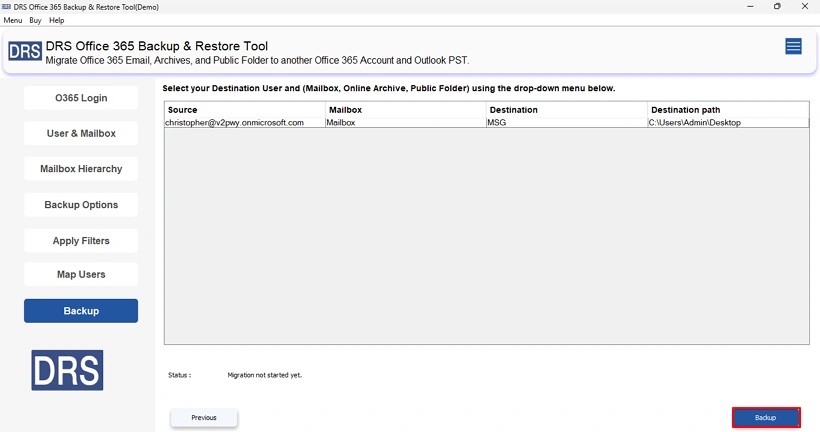Open Map Users step
The width and height of the screenshot is (820, 432).
[81, 274]
